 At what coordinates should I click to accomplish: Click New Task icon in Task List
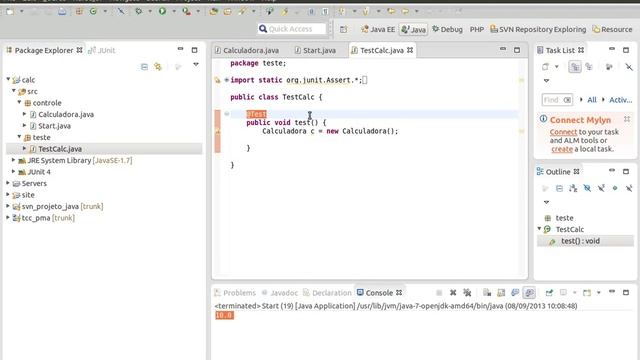545,67
